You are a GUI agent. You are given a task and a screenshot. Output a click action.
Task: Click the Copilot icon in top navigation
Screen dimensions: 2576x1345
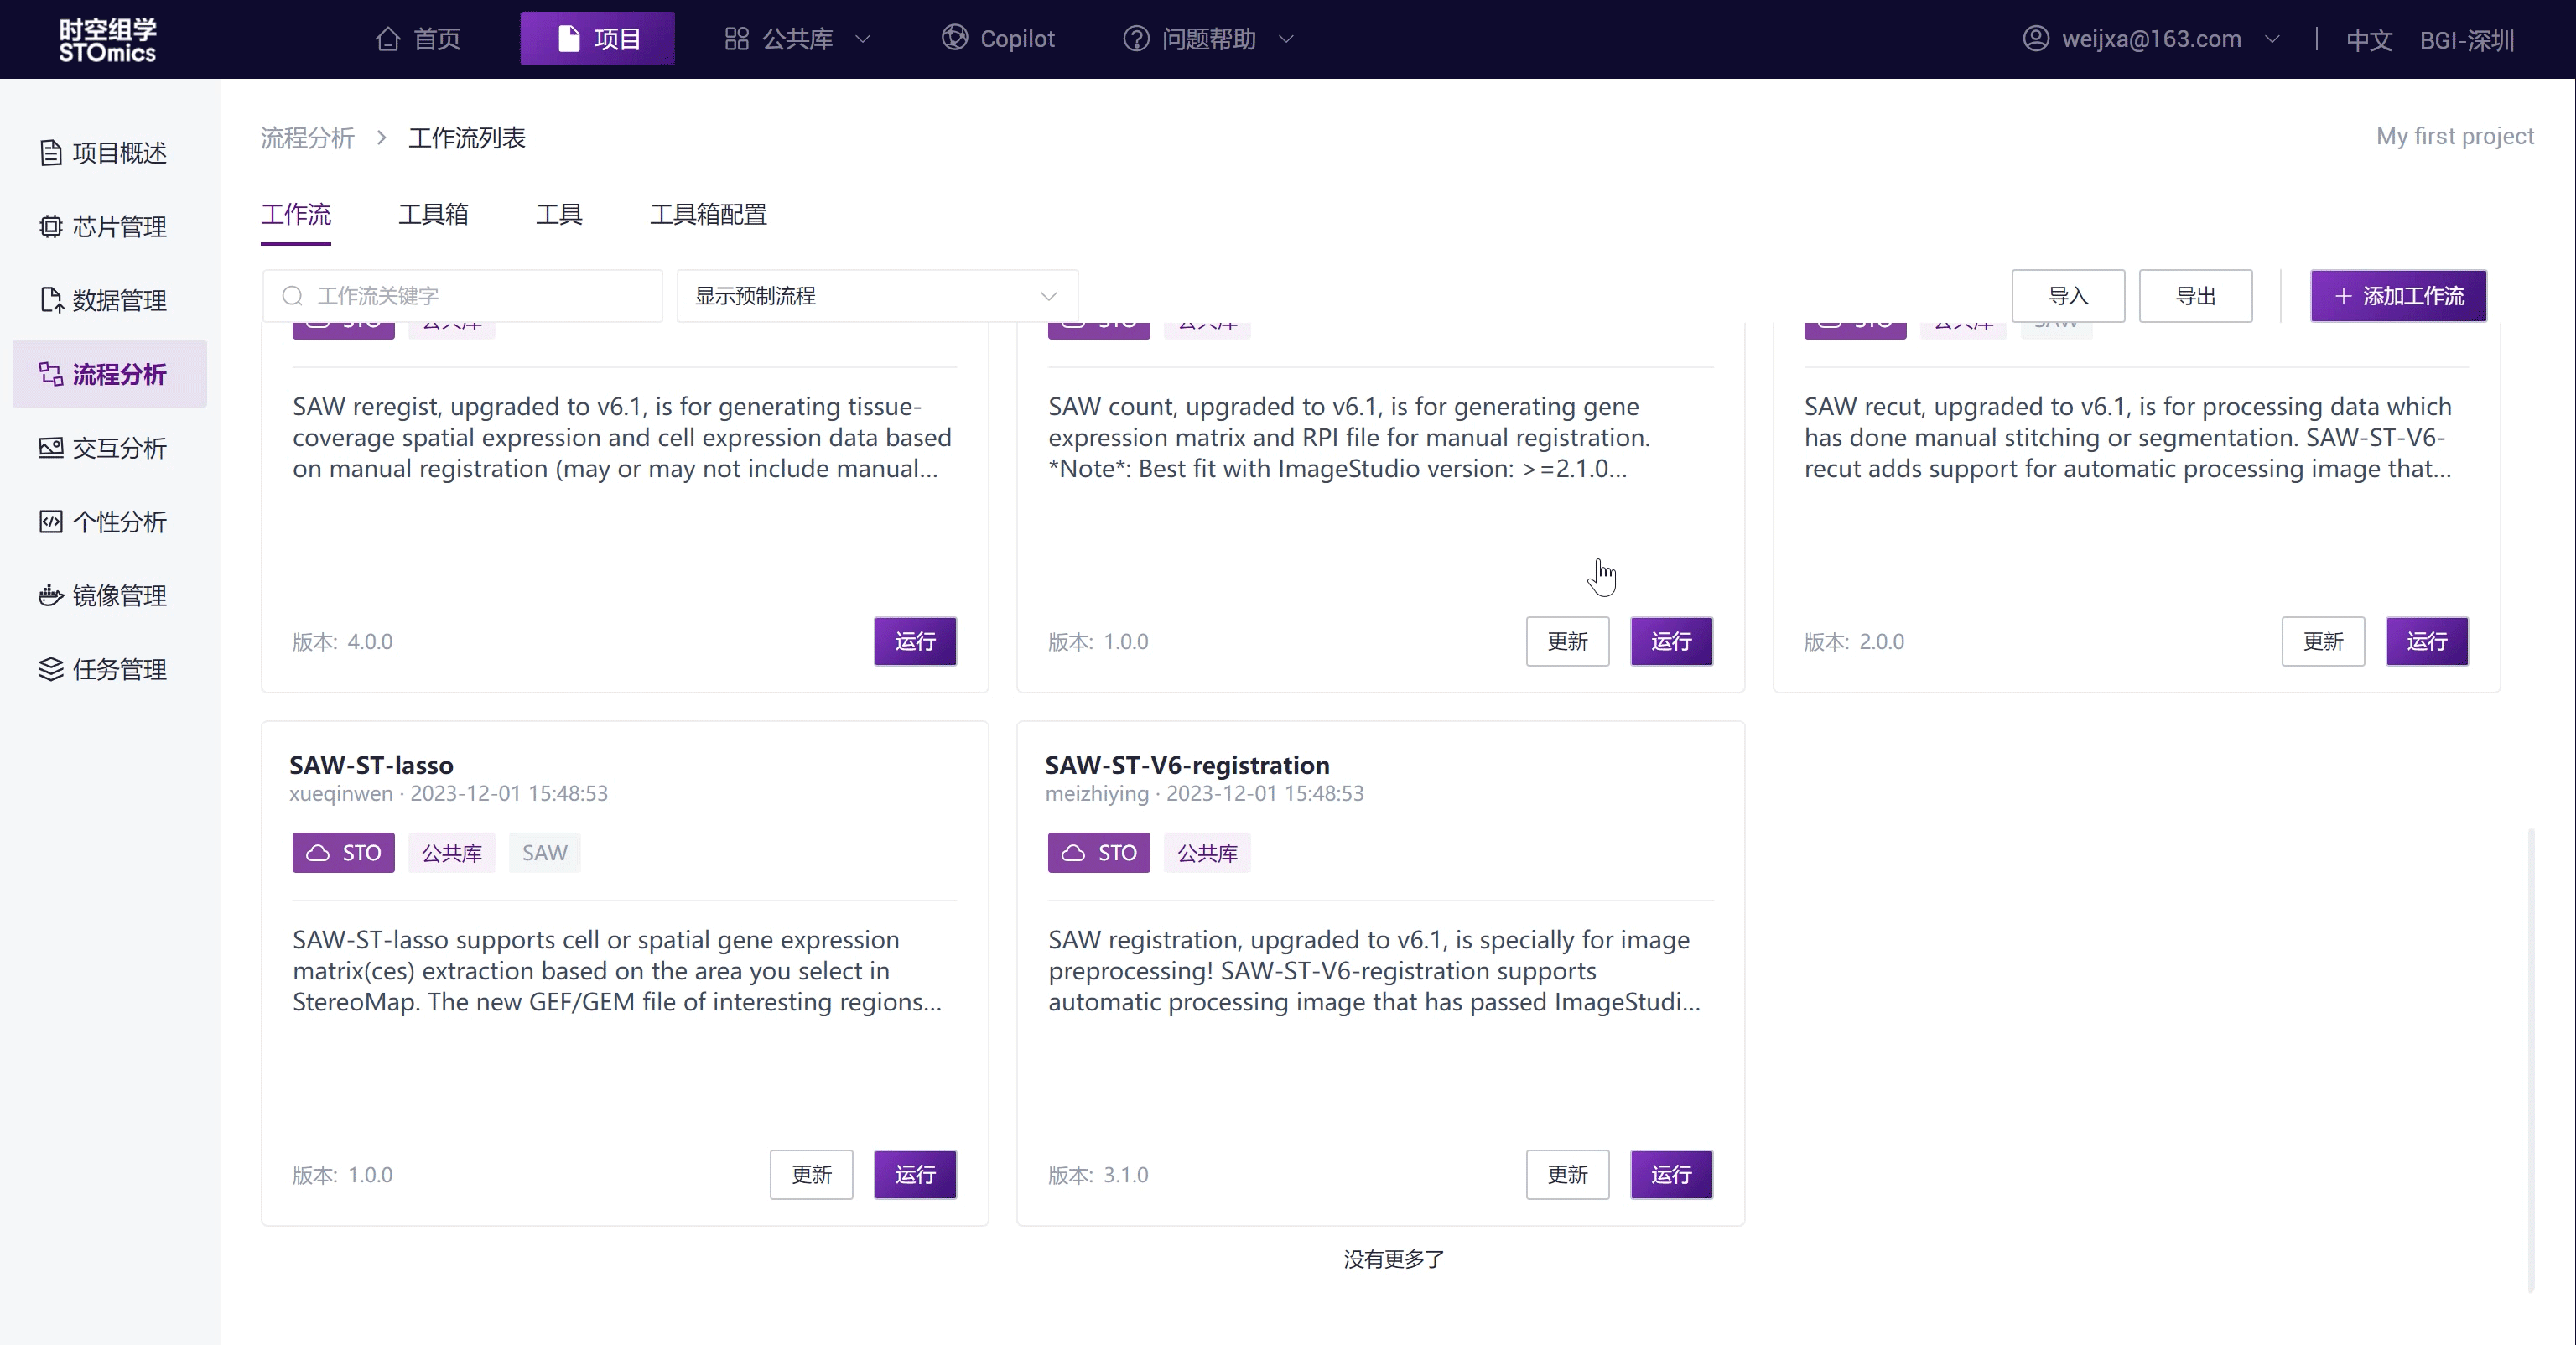(x=954, y=38)
